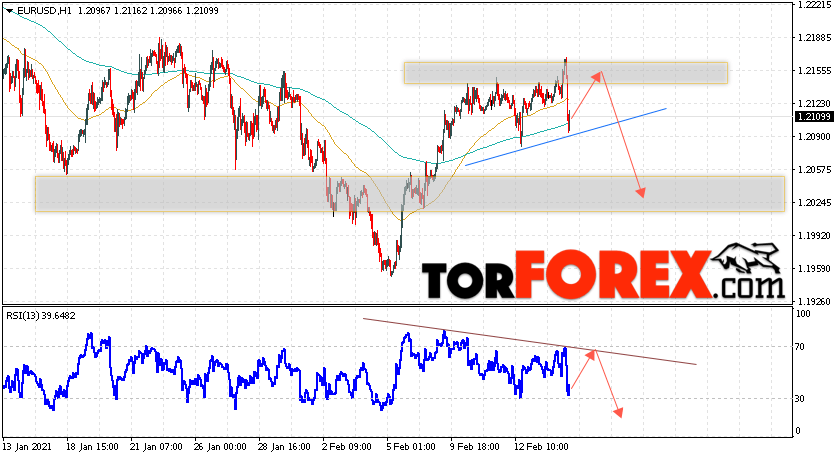838x458 pixels.
Task: Click the RSI level label 70
Action: pyautogui.click(x=800, y=347)
